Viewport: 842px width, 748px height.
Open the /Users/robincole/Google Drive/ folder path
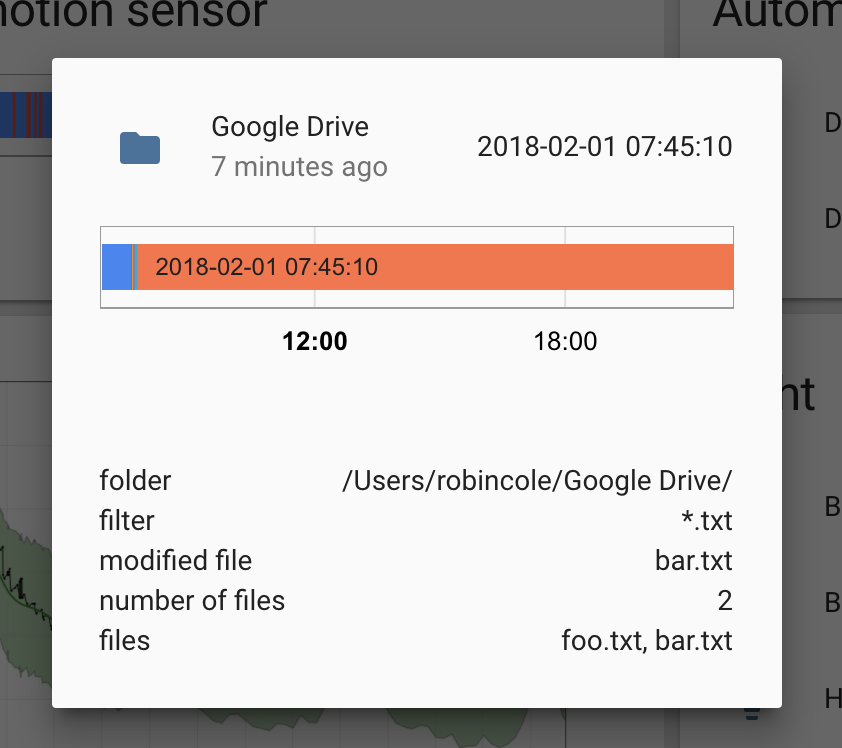coord(538,481)
